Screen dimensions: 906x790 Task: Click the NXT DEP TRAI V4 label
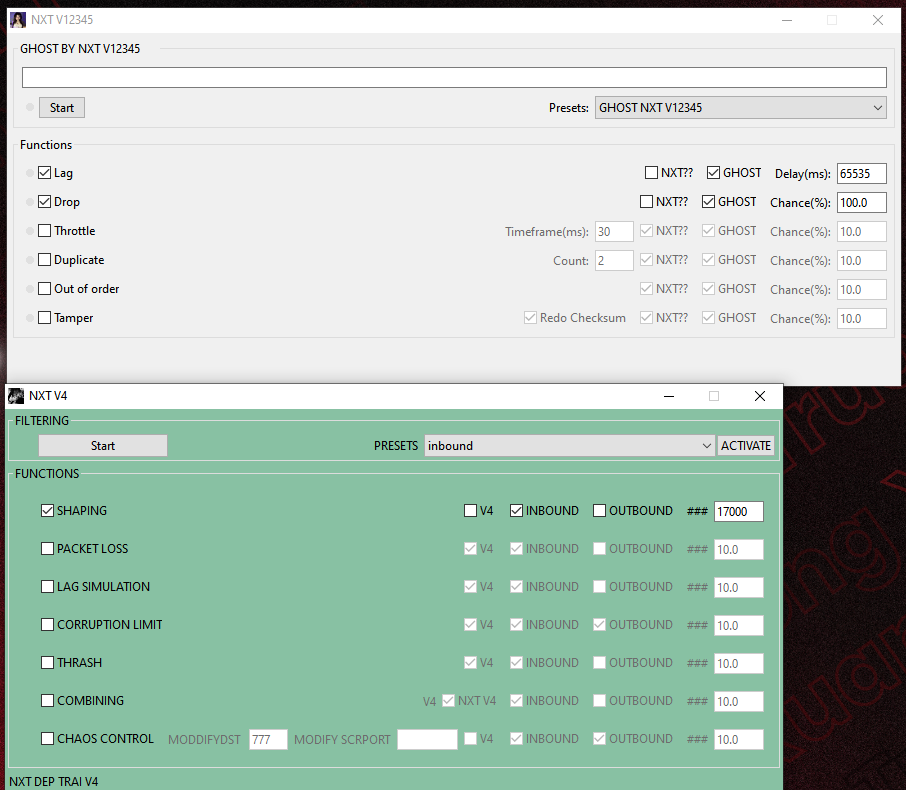[54, 781]
